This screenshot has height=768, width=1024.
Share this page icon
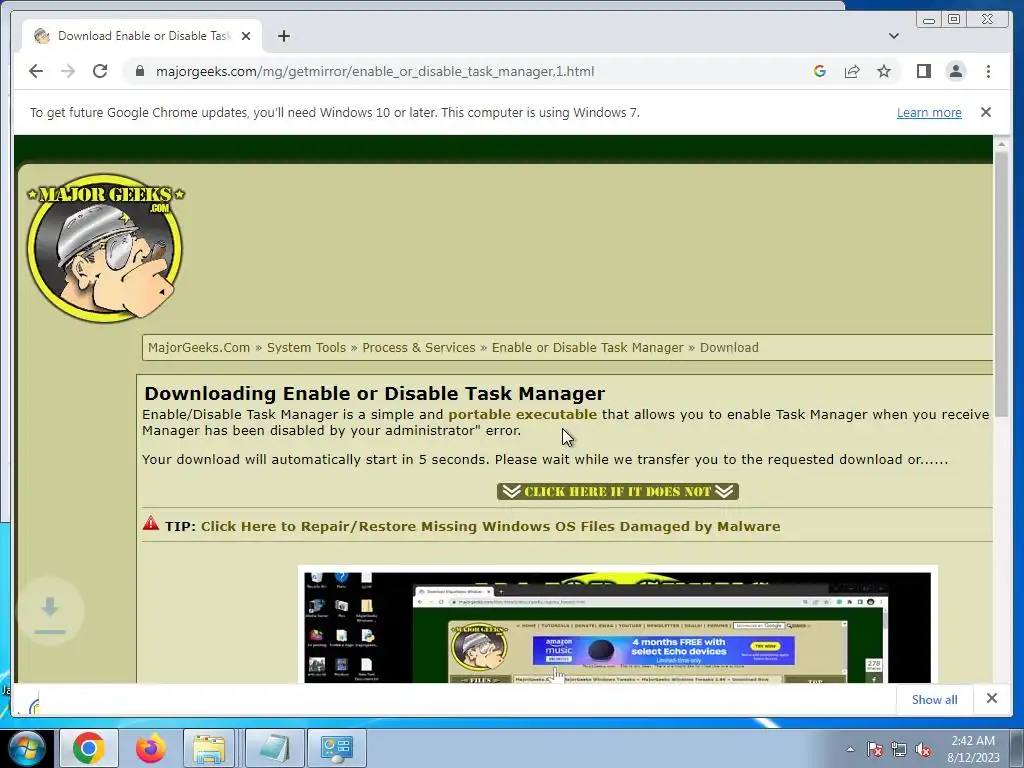852,71
